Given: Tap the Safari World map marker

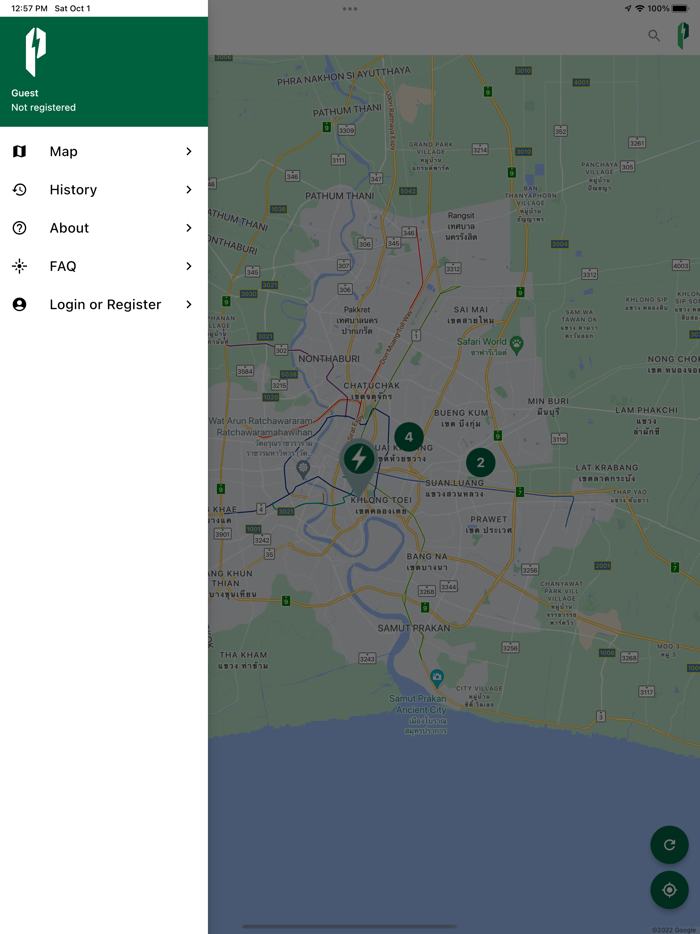Looking at the screenshot, I should tap(516, 345).
